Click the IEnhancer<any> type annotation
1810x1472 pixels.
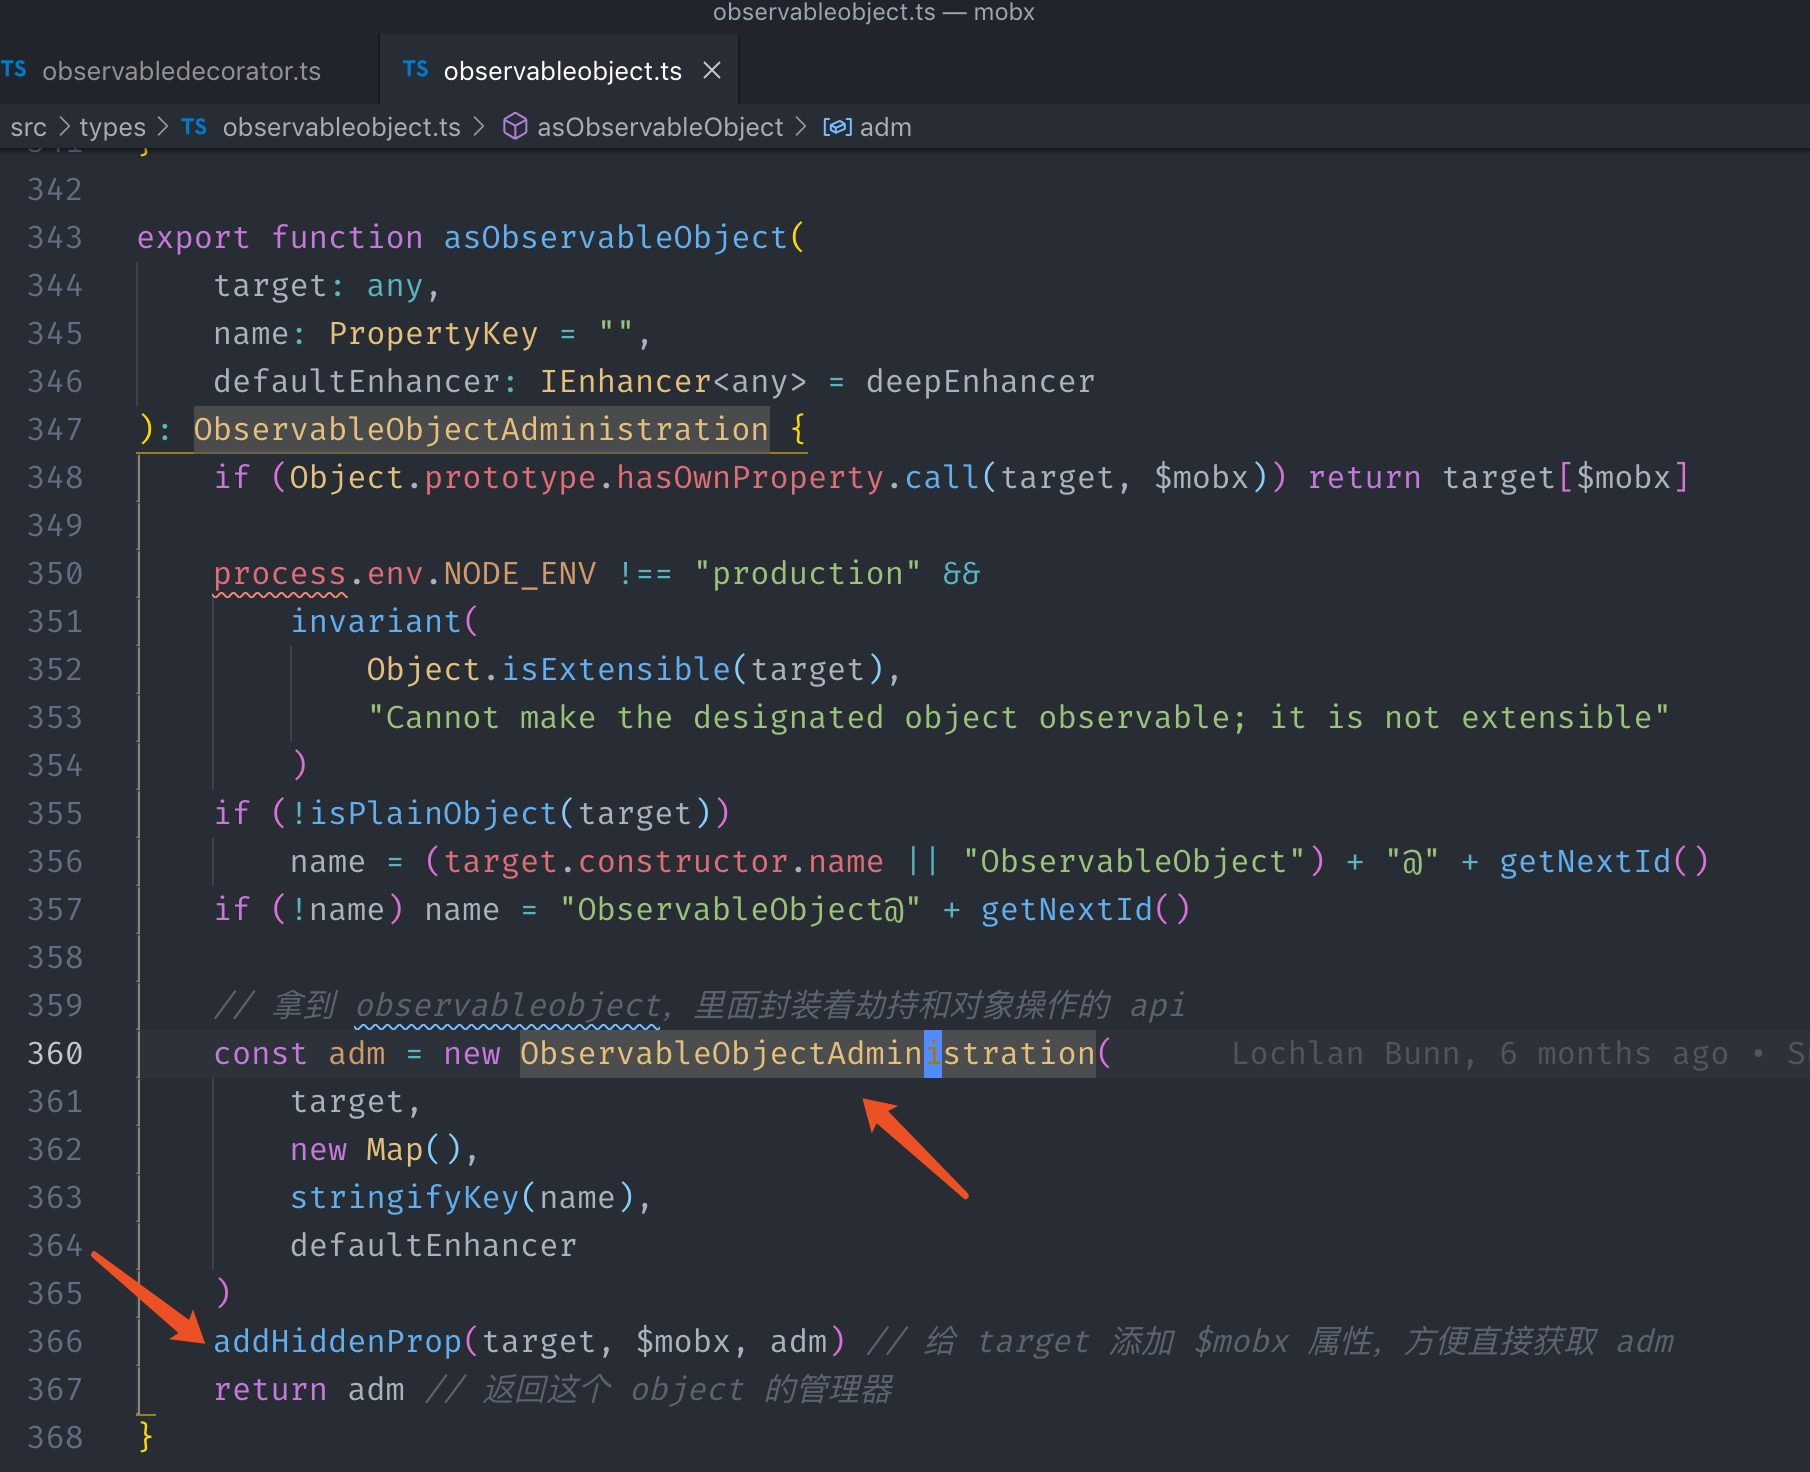coord(673,382)
